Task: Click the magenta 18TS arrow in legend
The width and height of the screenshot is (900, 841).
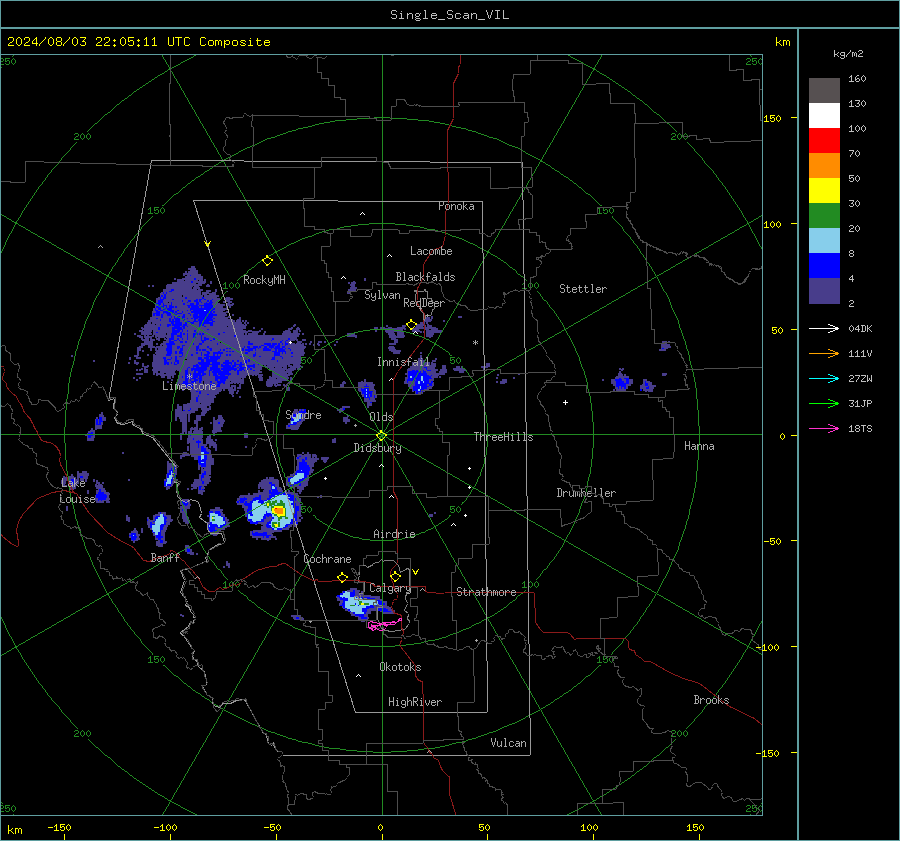Action: pos(824,428)
